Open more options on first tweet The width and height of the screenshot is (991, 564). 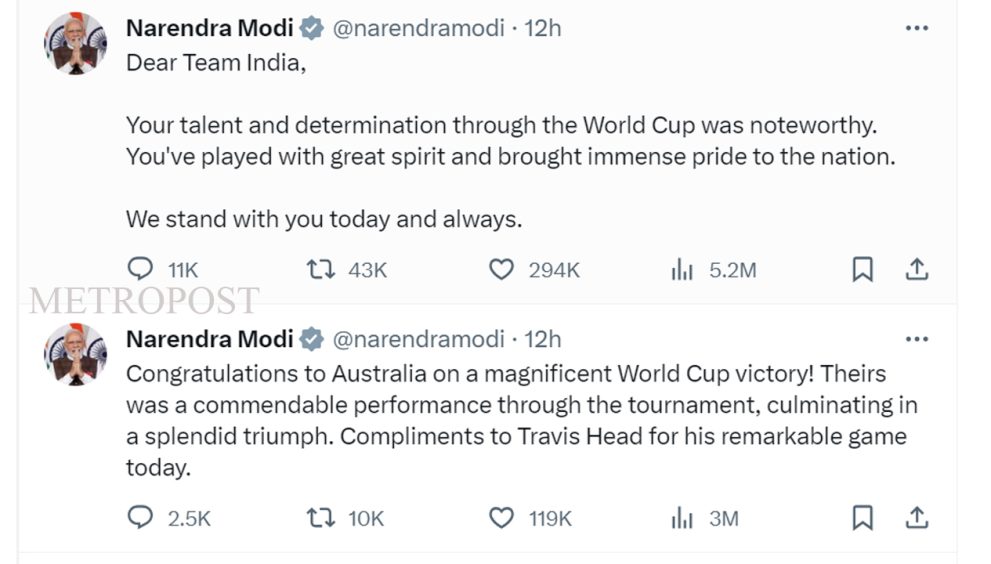tap(917, 29)
